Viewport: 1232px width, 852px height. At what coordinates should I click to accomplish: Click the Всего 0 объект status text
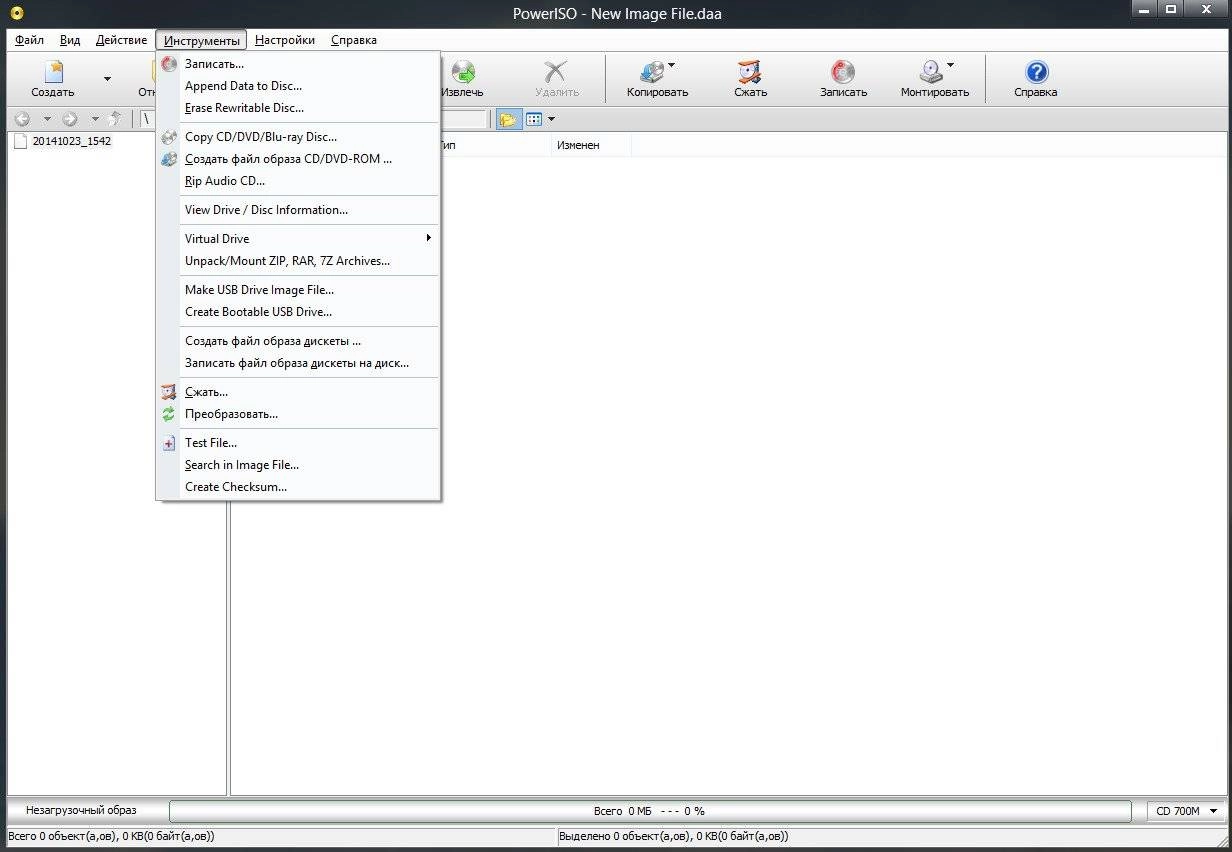[111, 836]
